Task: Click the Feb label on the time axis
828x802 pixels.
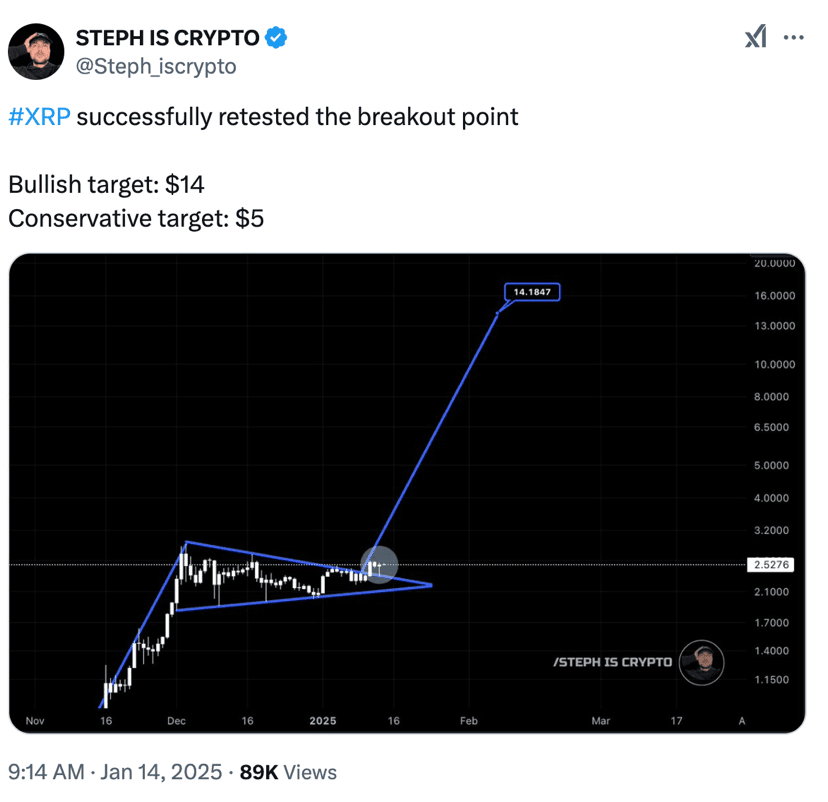Action: coord(467,720)
